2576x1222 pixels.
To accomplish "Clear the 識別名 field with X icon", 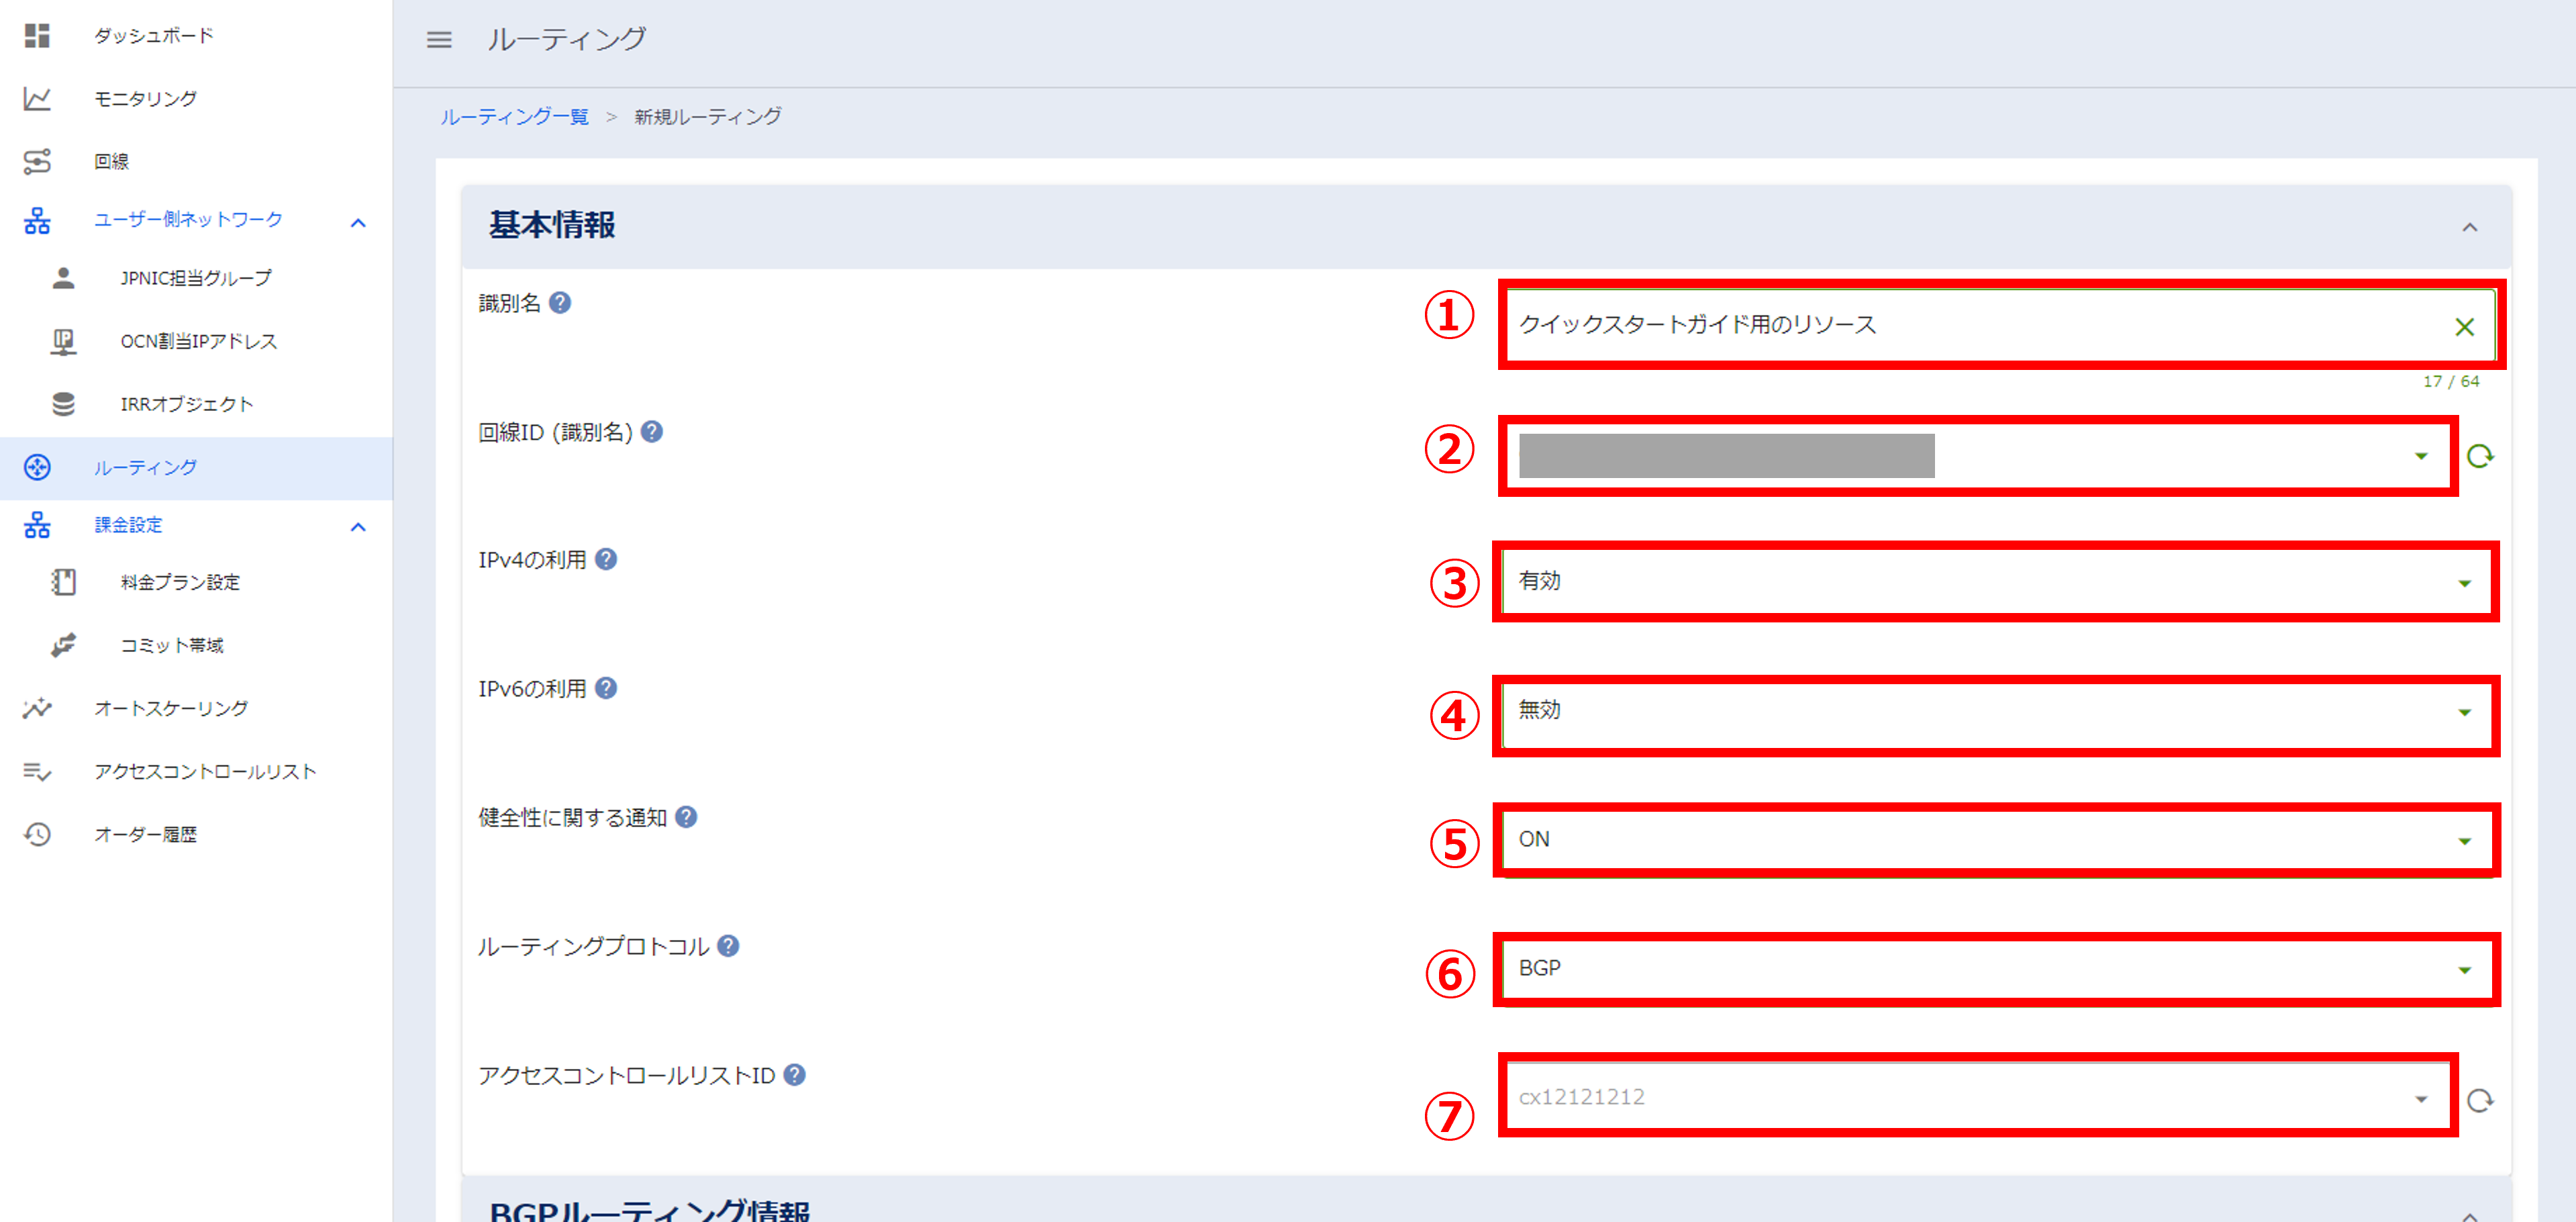I will coord(2464,327).
